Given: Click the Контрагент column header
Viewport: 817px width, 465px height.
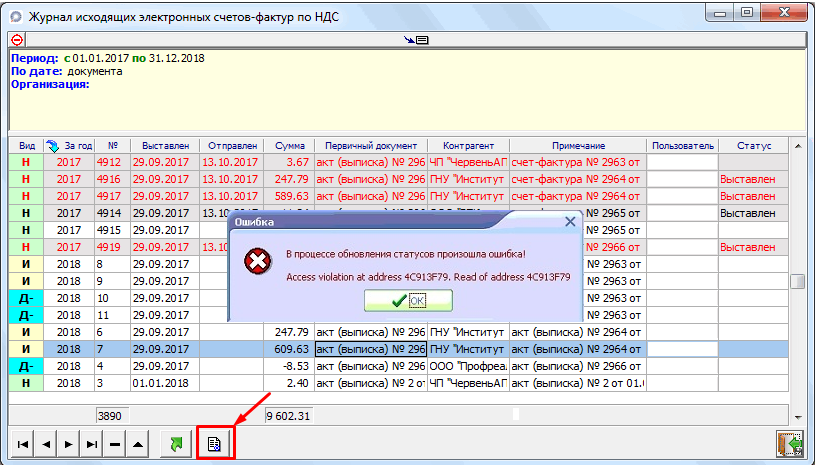Looking at the screenshot, I should pyautogui.click(x=468, y=145).
